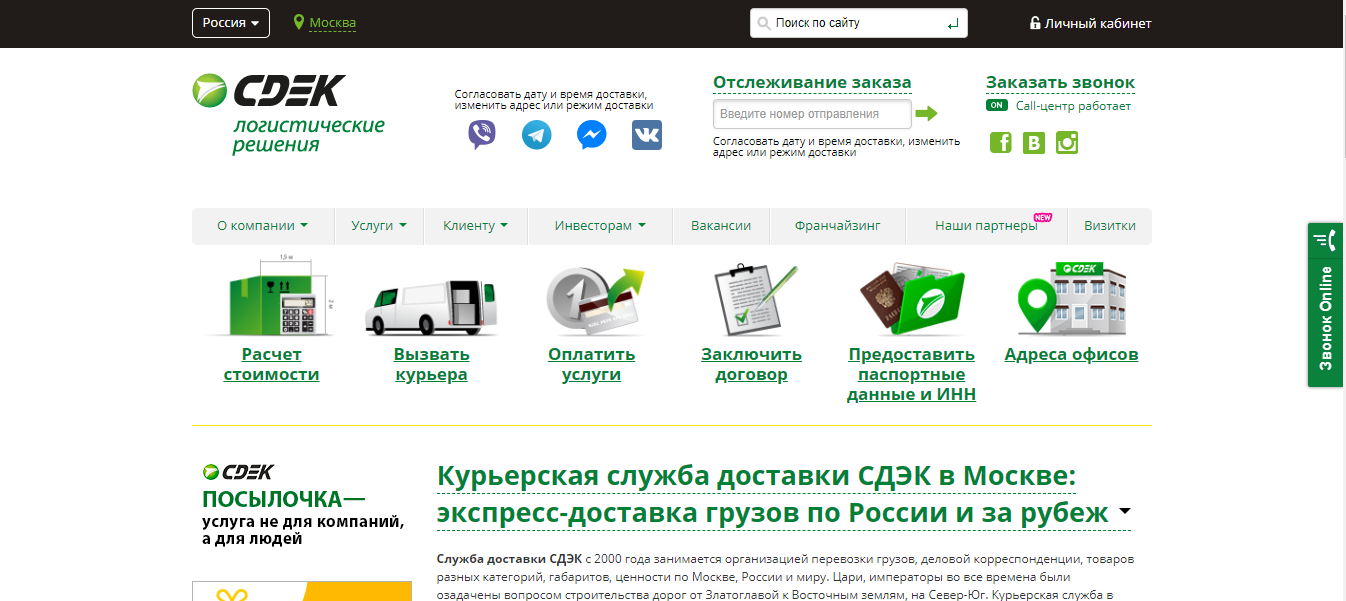Open VK messenger icon
Image resolution: width=1346 pixels, height=601 pixels.
tap(647, 135)
